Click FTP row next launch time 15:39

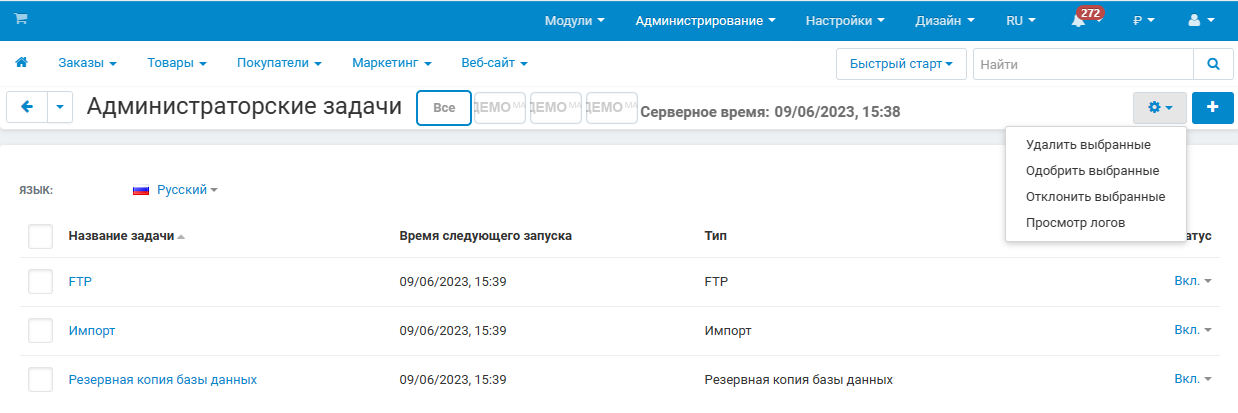[x=452, y=282]
